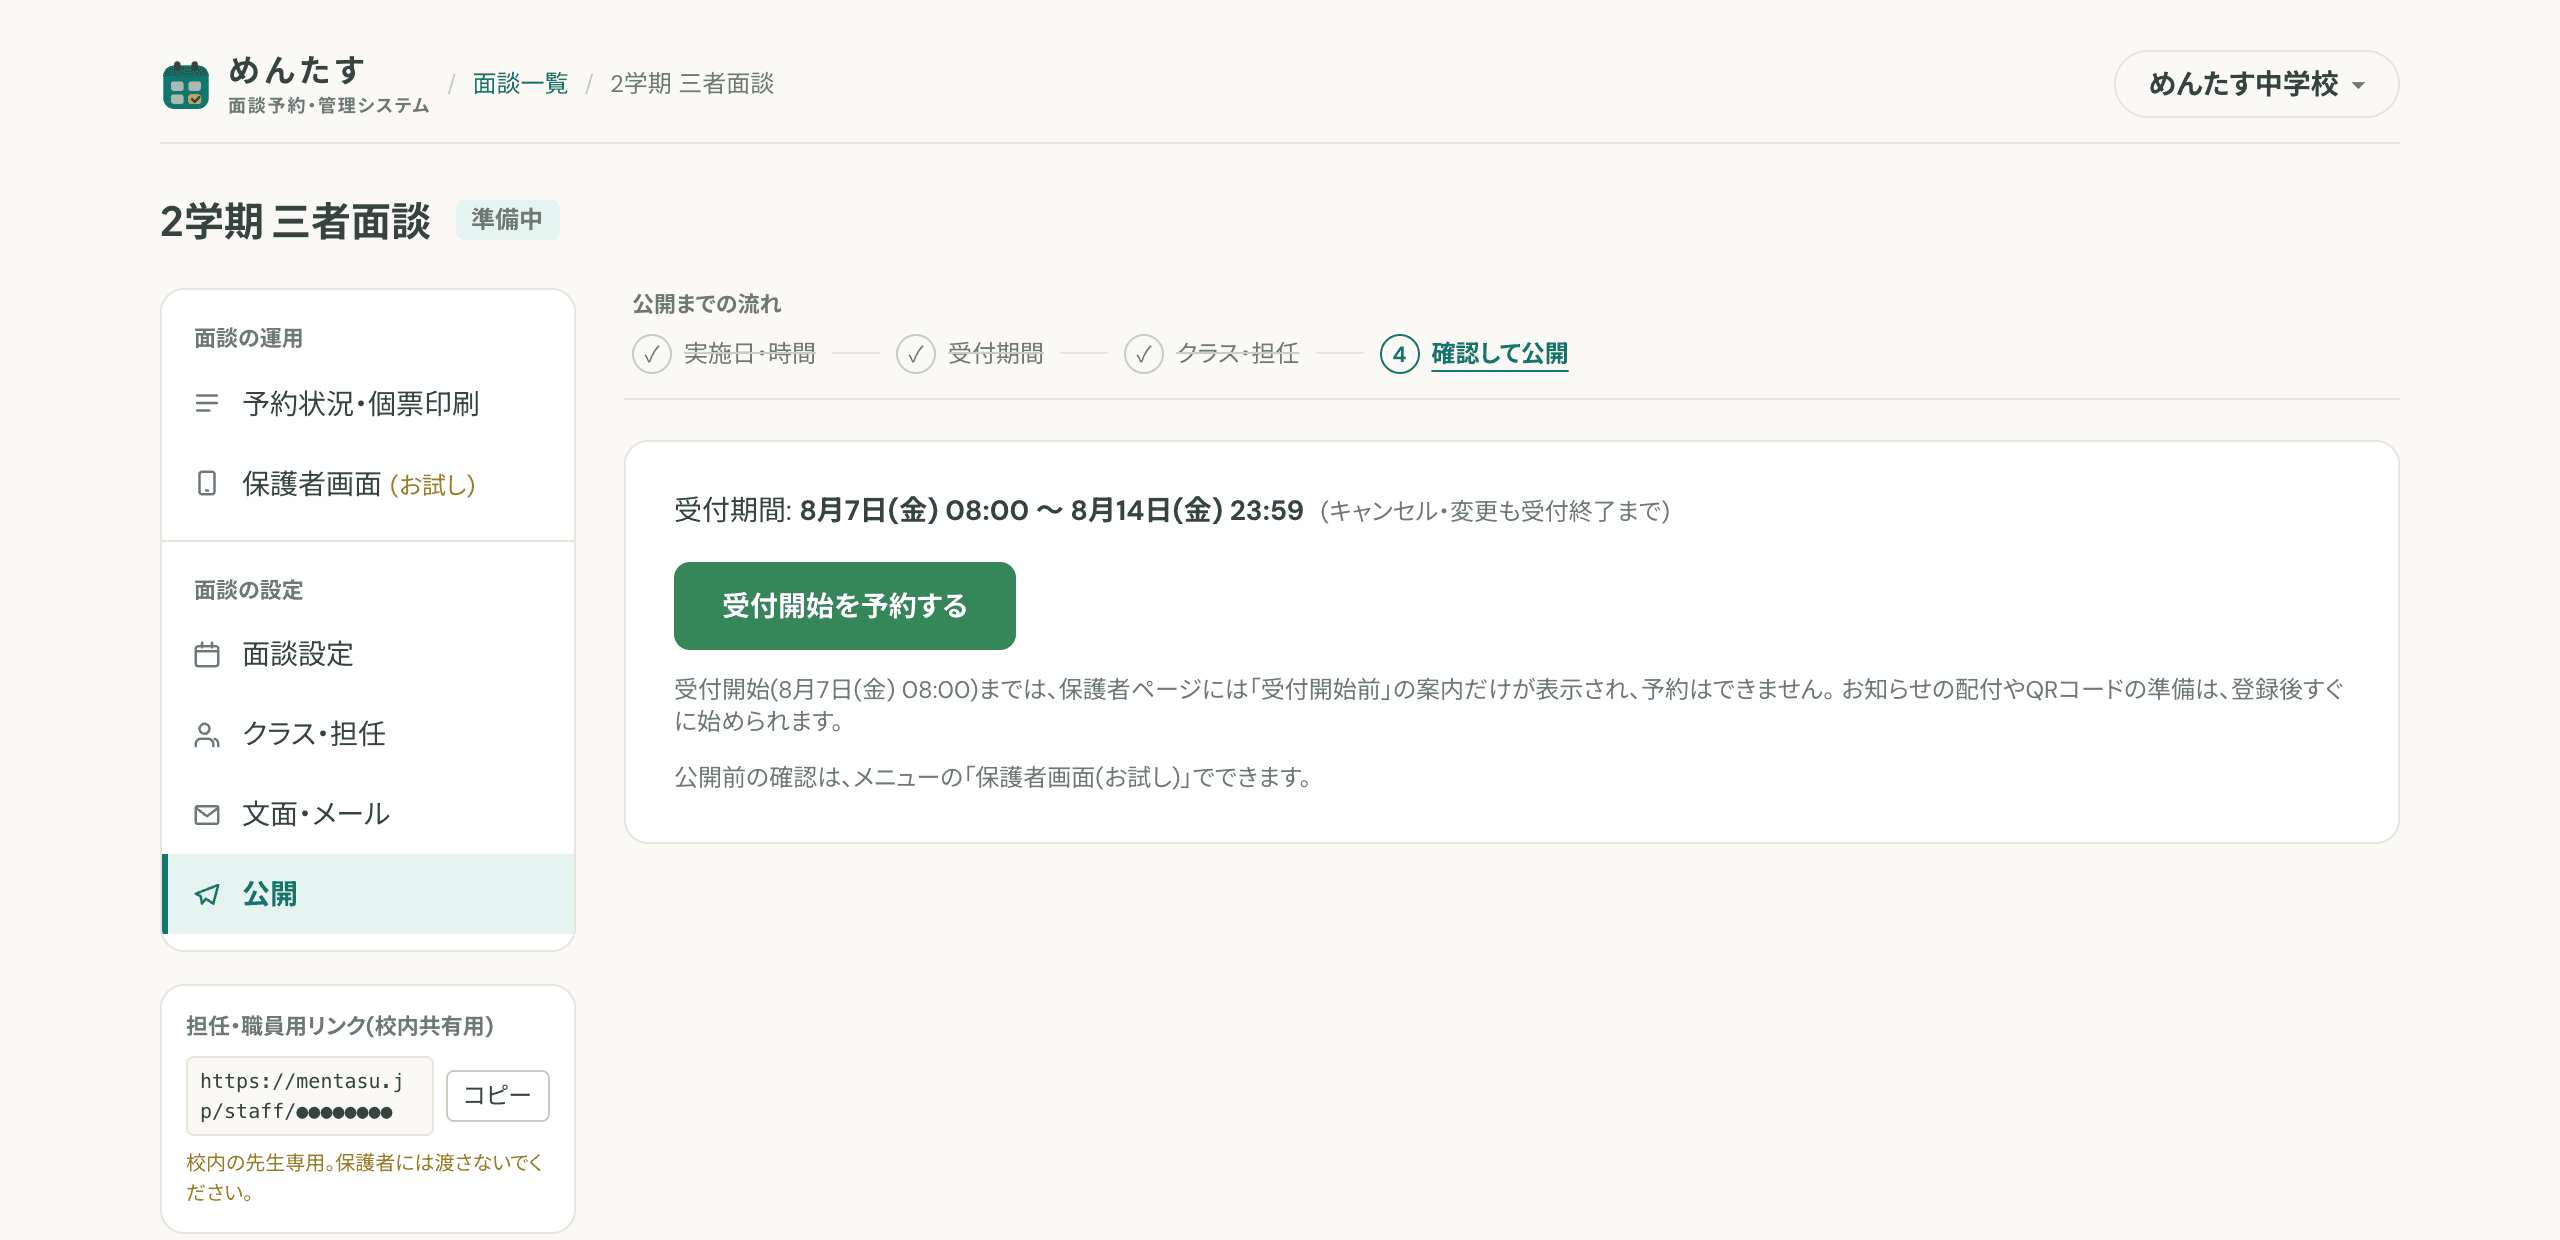Click the 2学期 三者面談 page heading
Viewport: 2560px width, 1240px height.
(295, 221)
